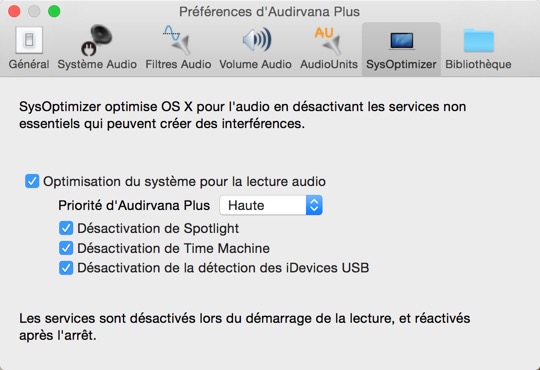
Task: Go to the Volume Audio tab label
Action: (256, 64)
